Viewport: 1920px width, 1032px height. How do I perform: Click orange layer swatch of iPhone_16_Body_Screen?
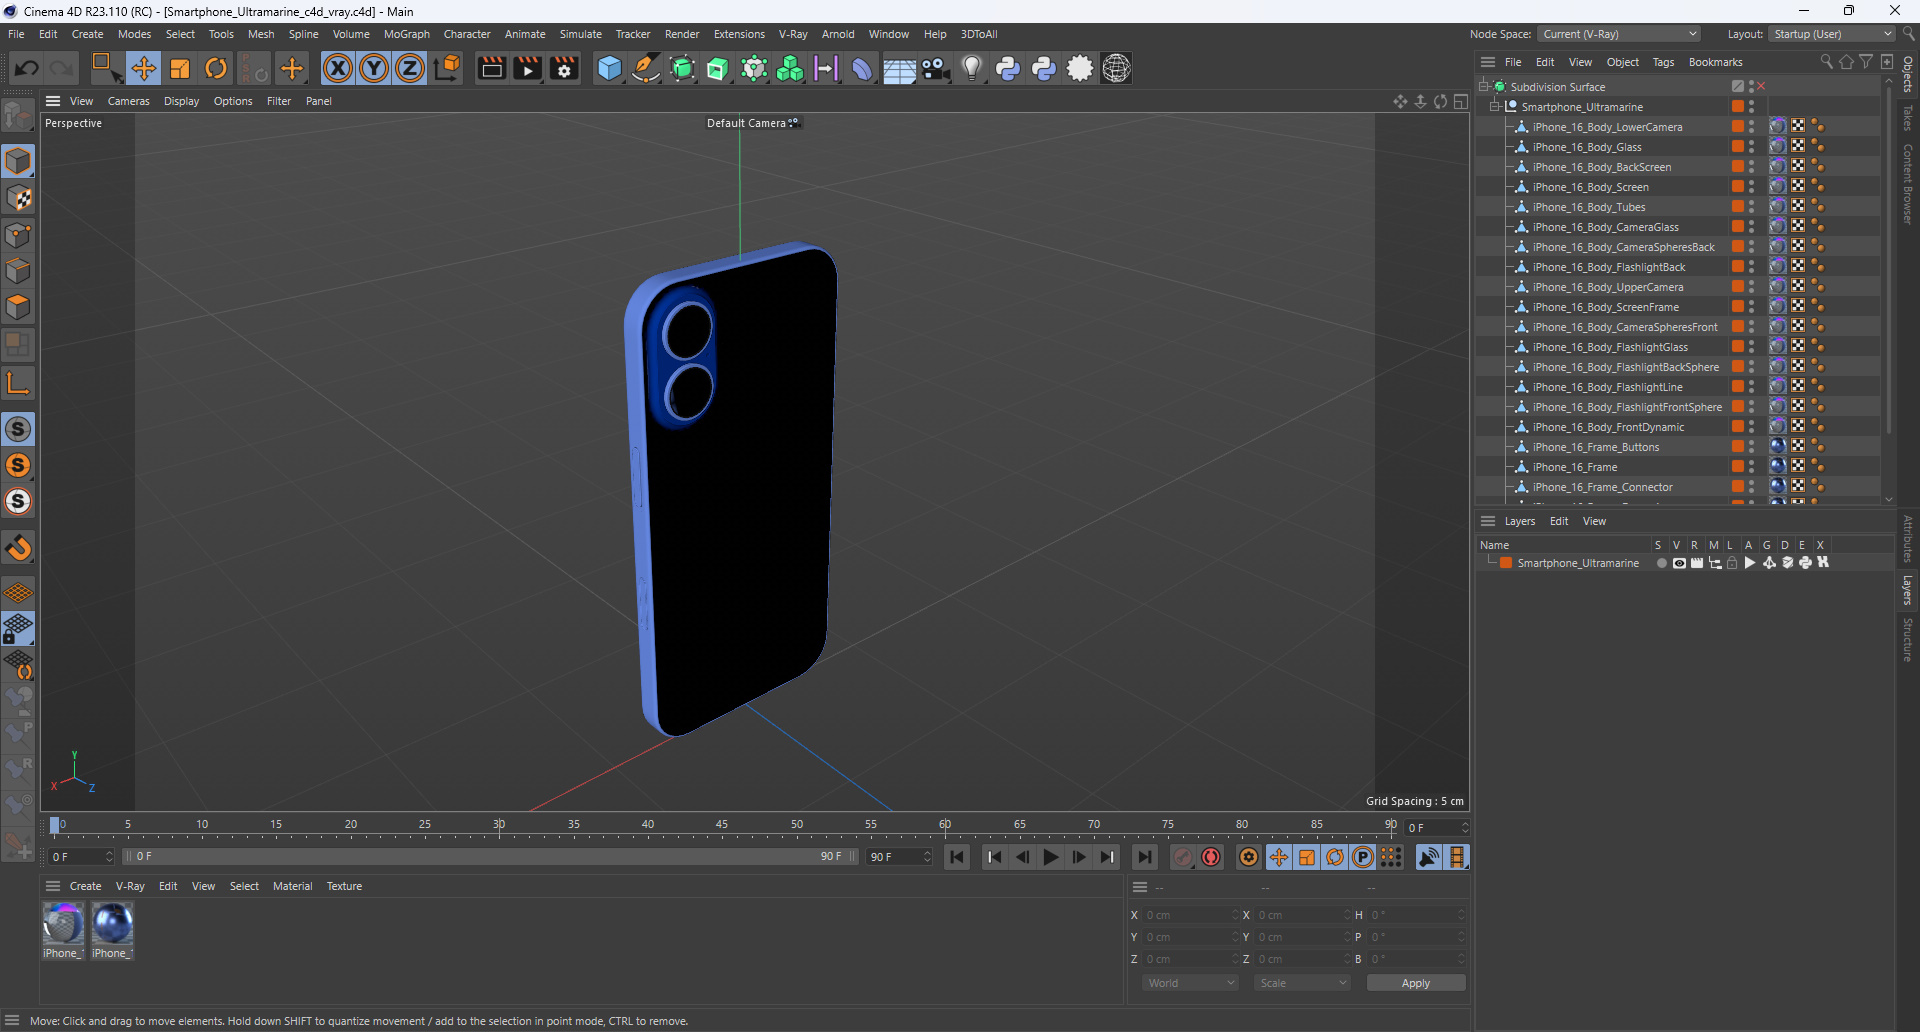[1738, 187]
